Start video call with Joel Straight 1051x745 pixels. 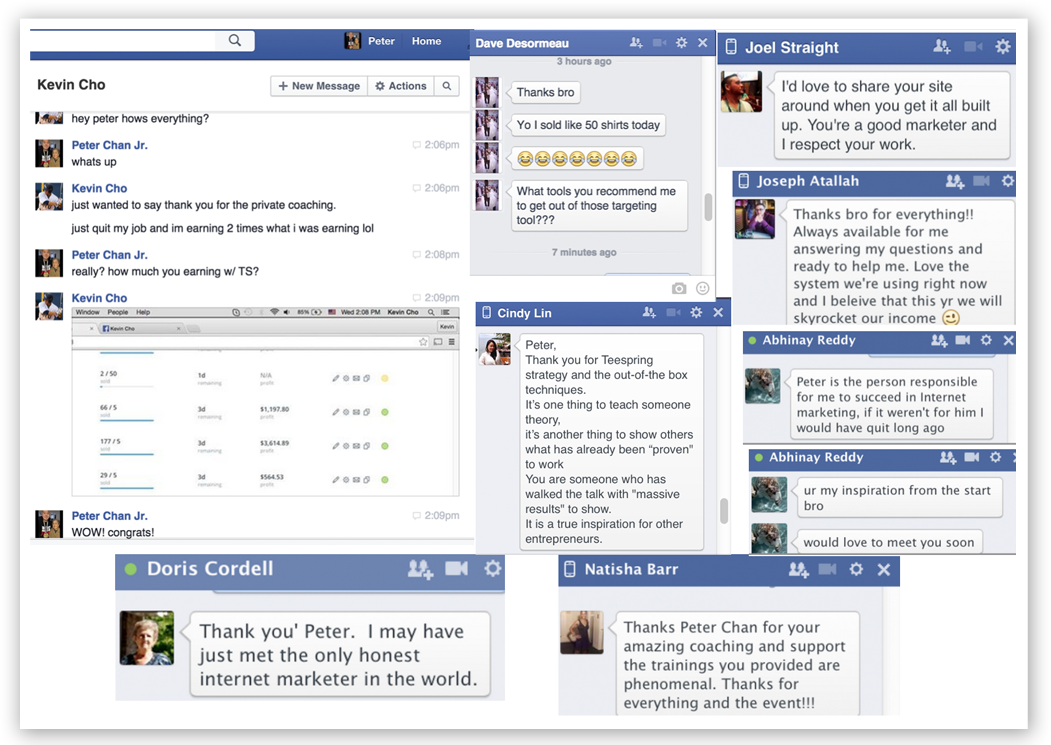(973, 47)
